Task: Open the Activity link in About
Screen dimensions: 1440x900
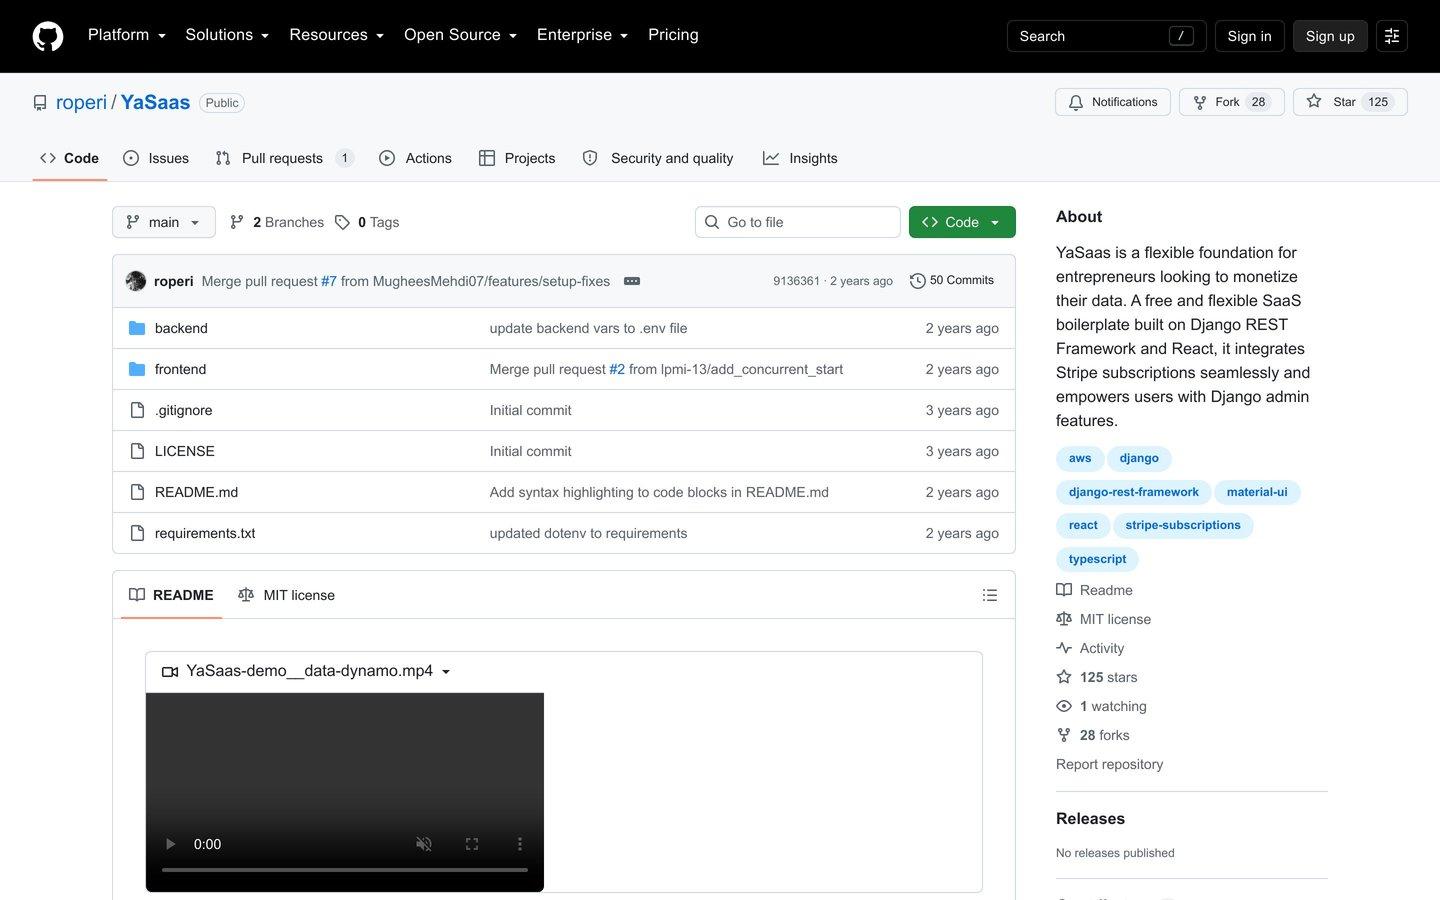Action: (1090, 648)
